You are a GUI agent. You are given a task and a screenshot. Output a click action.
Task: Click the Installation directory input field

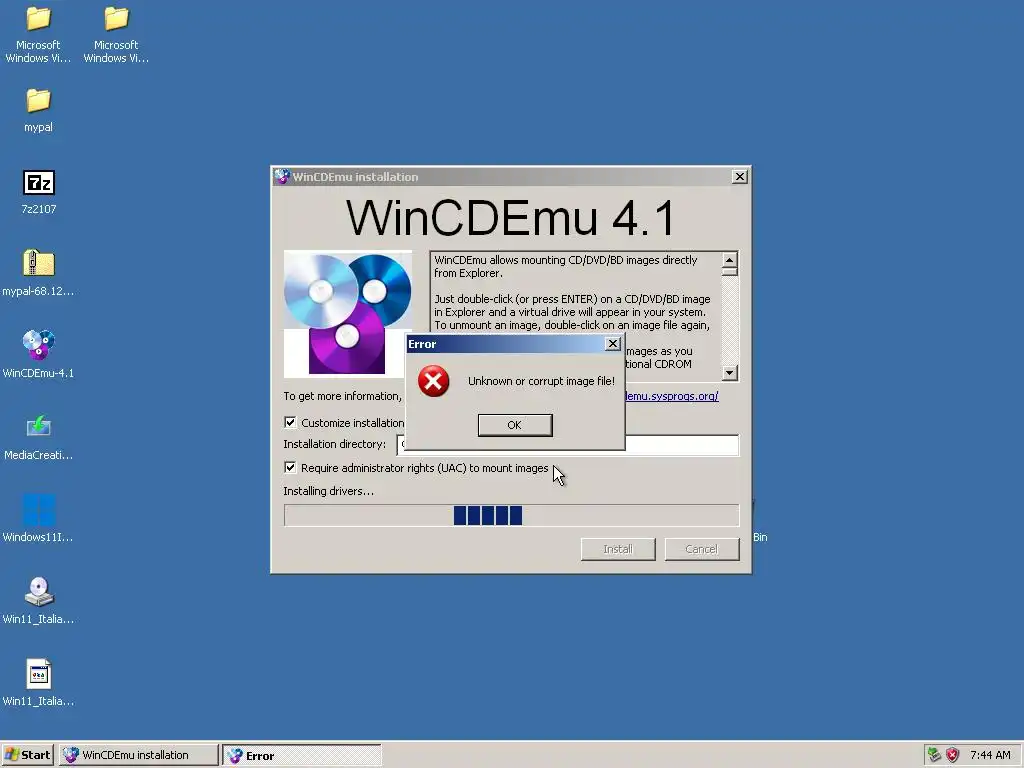568,444
